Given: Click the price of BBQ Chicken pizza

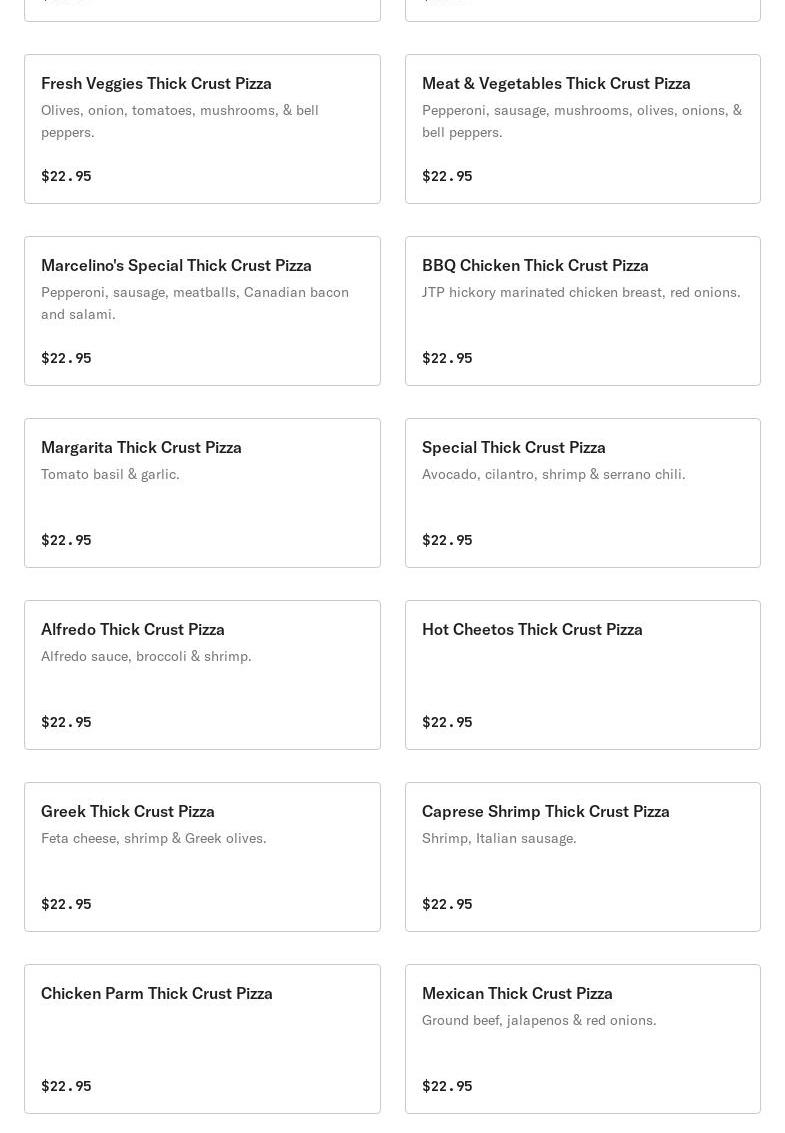Looking at the screenshot, I should pyautogui.click(x=447, y=358).
